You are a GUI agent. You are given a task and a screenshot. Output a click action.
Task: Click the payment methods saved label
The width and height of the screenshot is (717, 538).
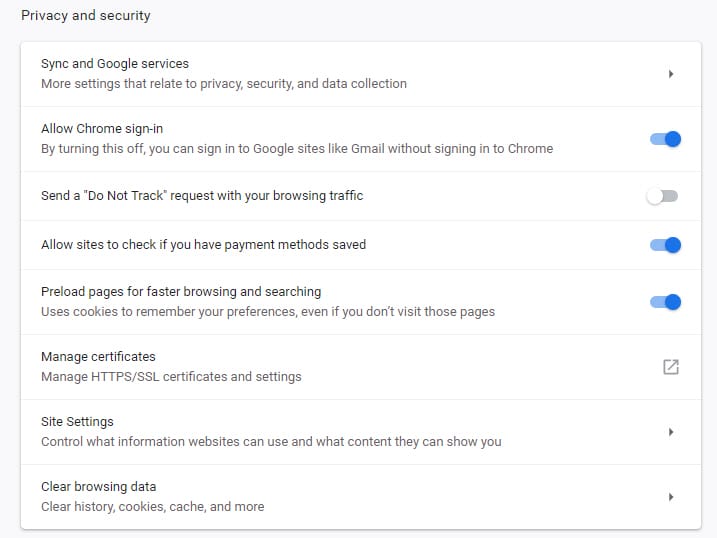203,245
